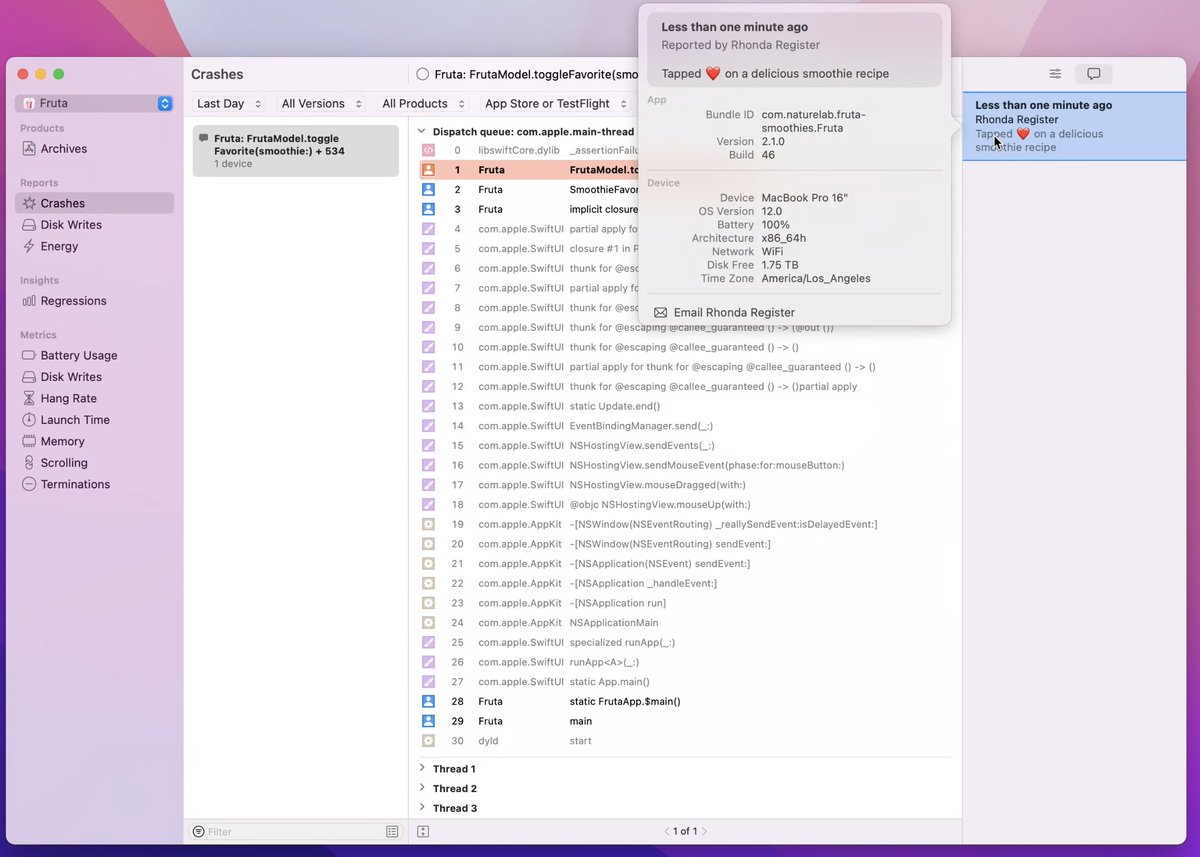The width and height of the screenshot is (1200, 857).
Task: Select frame 27 static App.main()
Action: click(685, 682)
